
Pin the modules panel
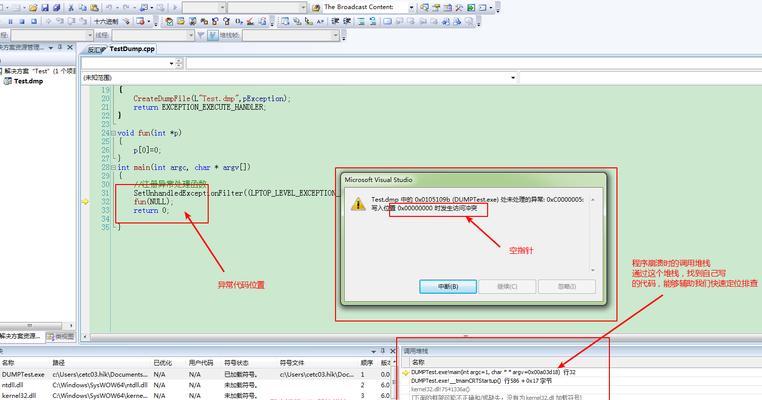383,351
